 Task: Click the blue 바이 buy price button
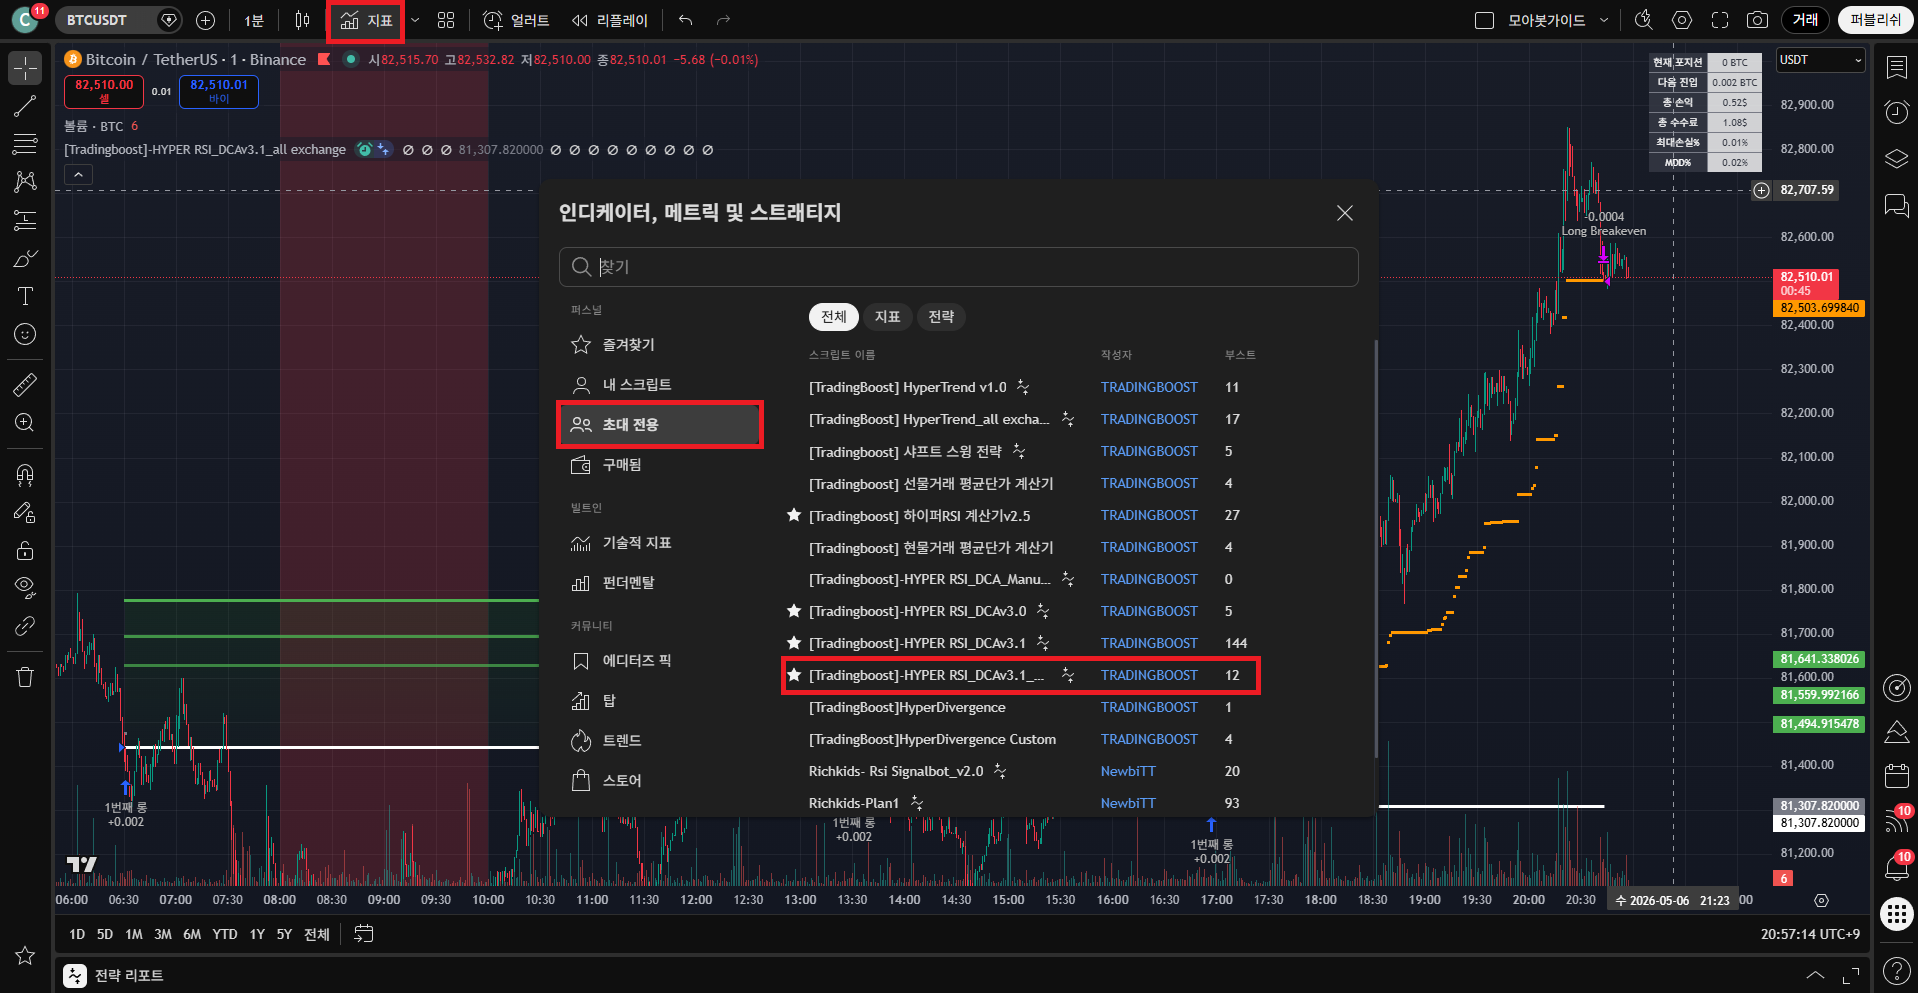(x=219, y=91)
